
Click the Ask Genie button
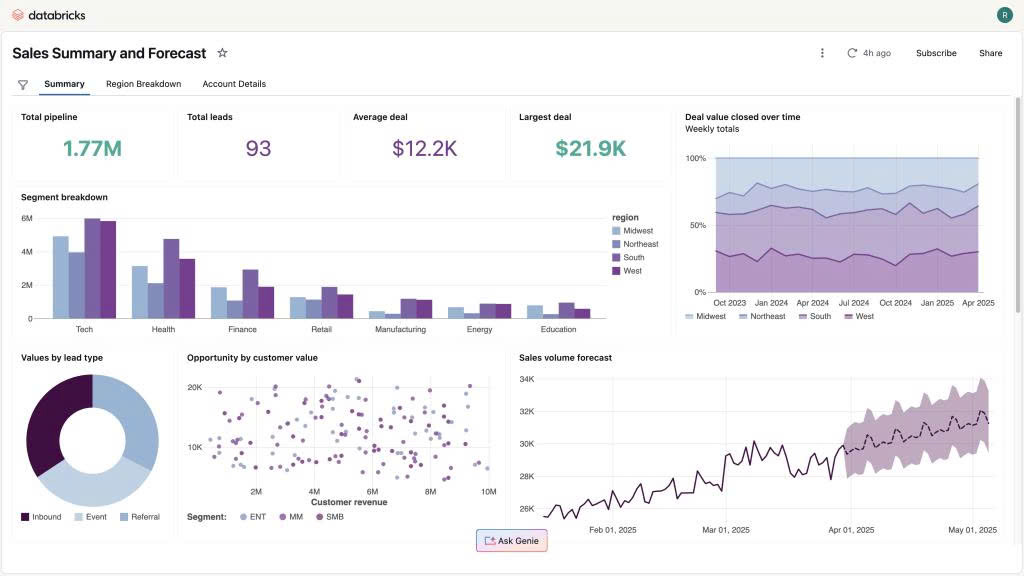pos(512,540)
